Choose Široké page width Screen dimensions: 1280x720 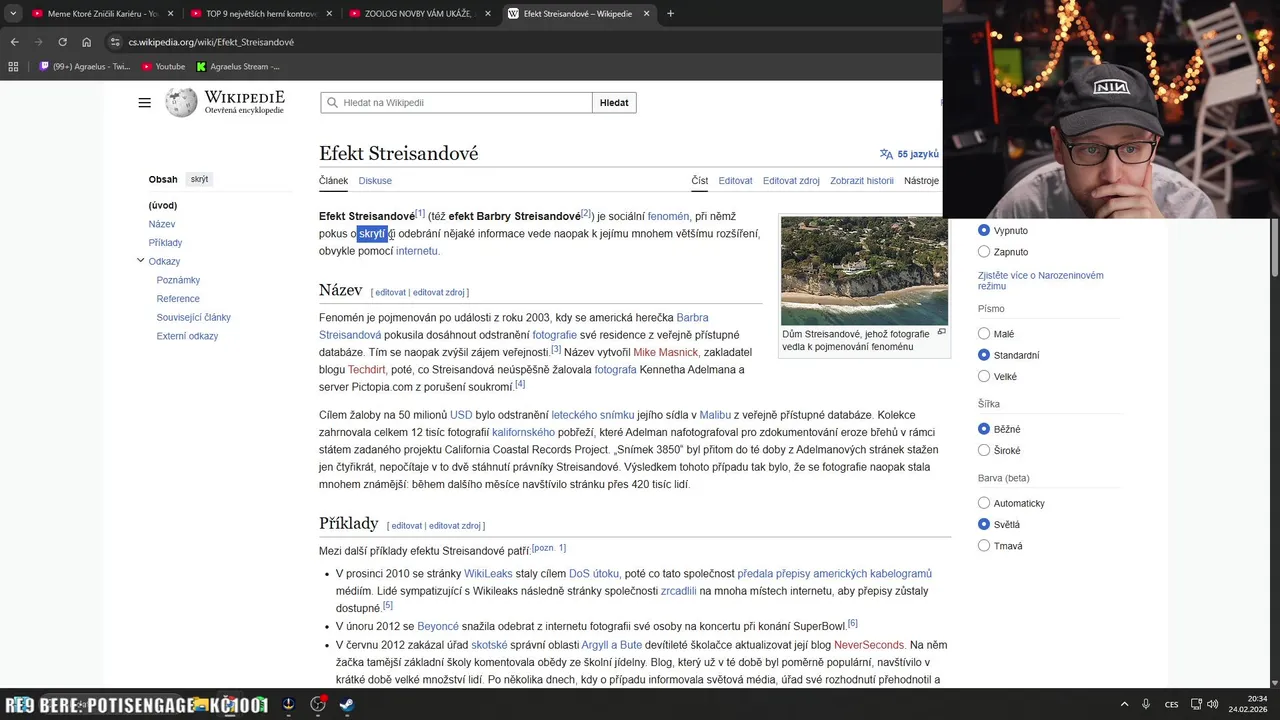pyautogui.click(x=984, y=451)
